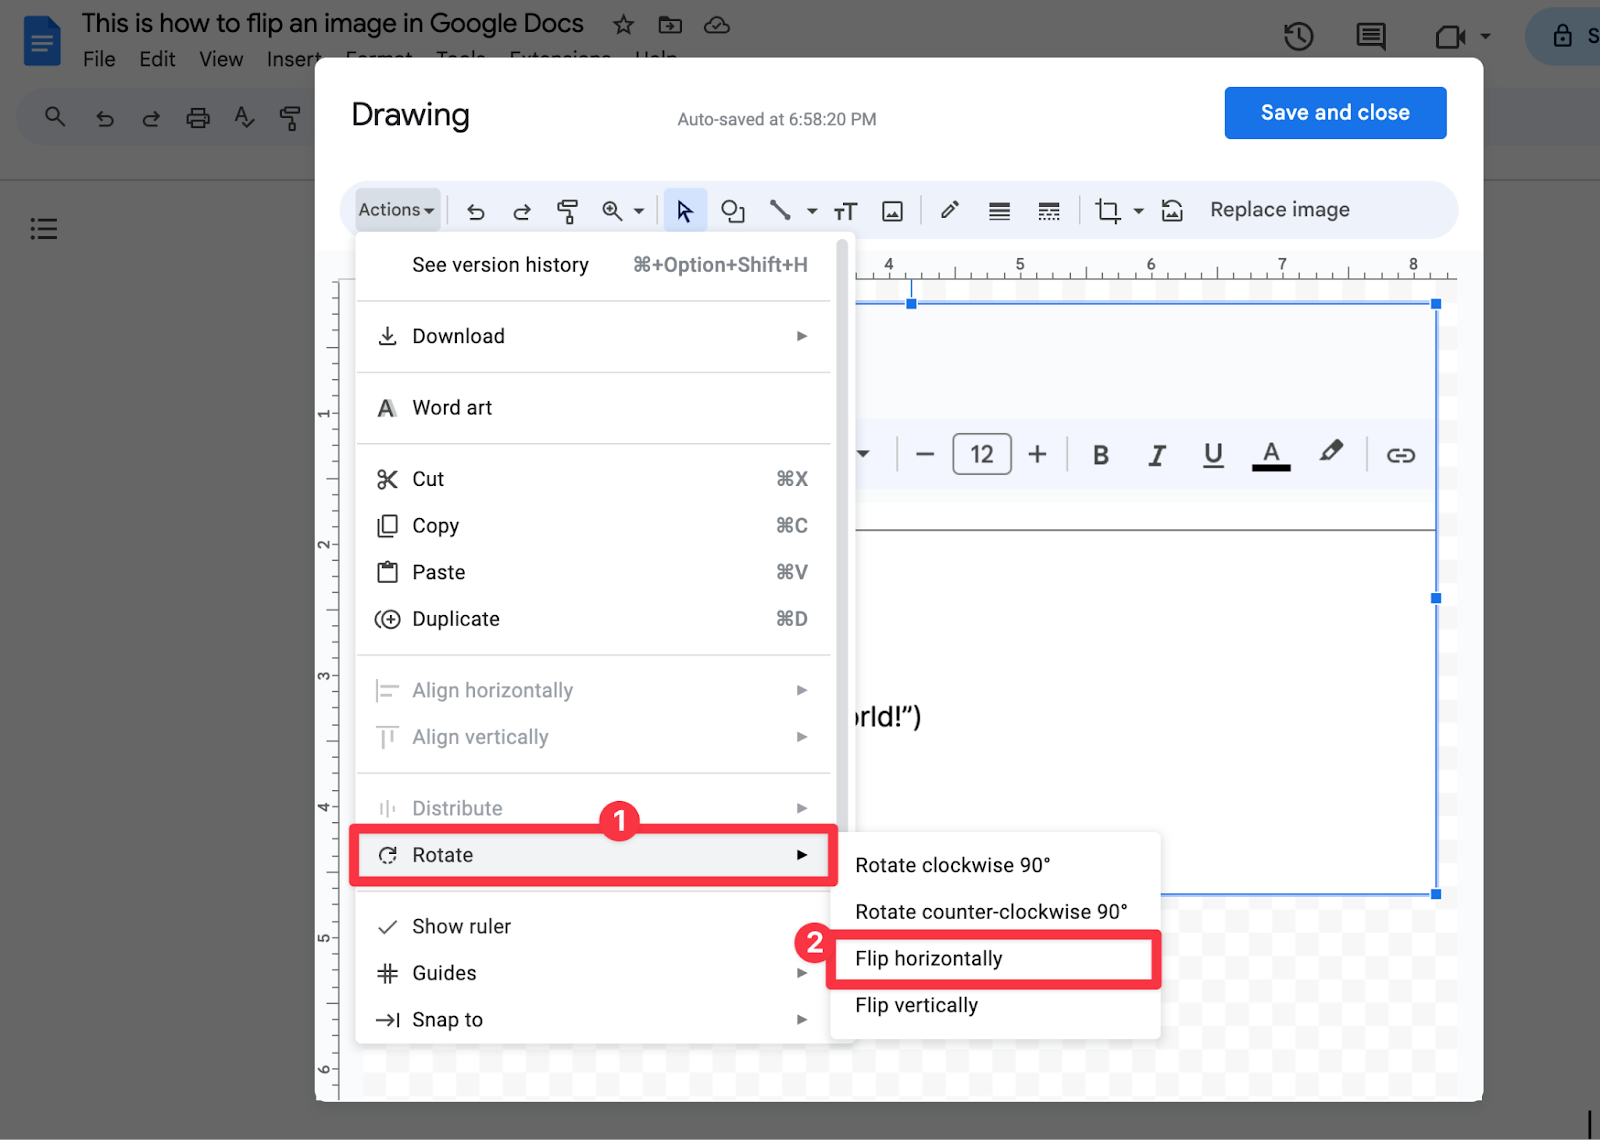
Task: Click the Replace image button
Action: 1280,210
